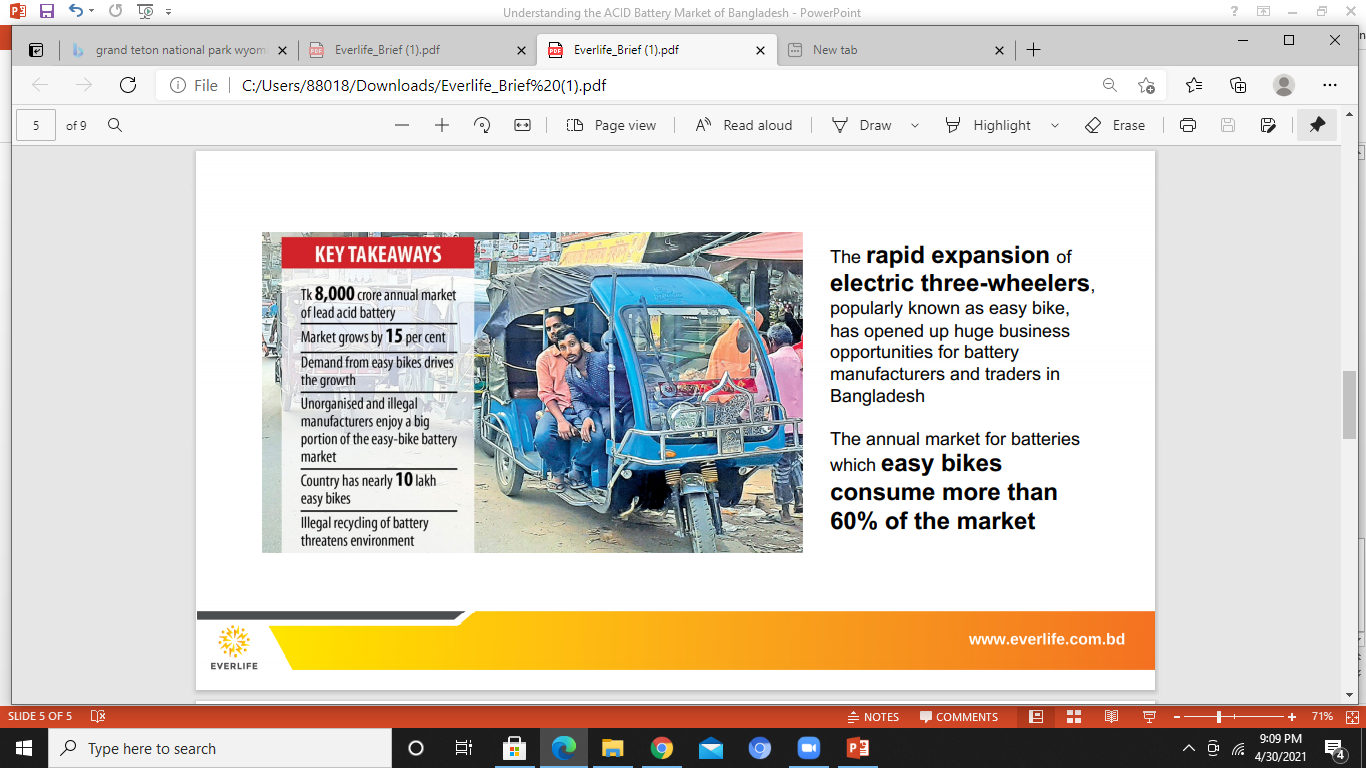The height and width of the screenshot is (768, 1366).
Task: Go forward in Edge browser
Action: [84, 85]
